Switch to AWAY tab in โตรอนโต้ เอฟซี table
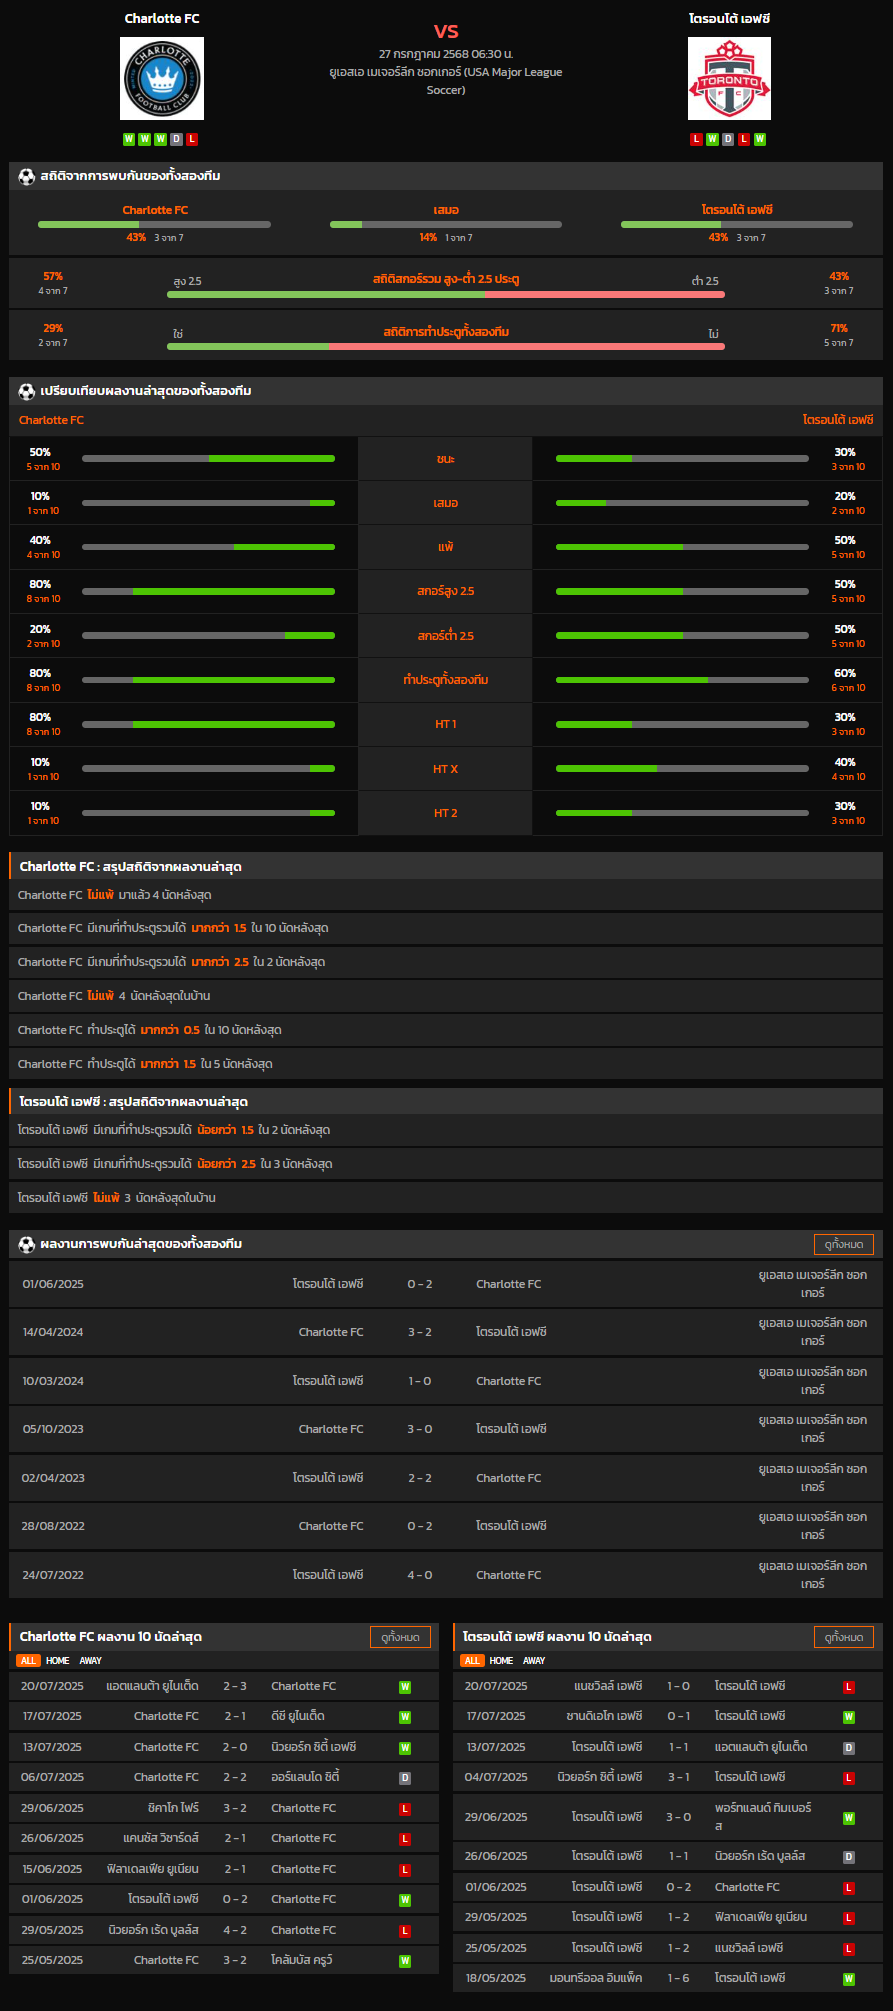 point(535,1661)
